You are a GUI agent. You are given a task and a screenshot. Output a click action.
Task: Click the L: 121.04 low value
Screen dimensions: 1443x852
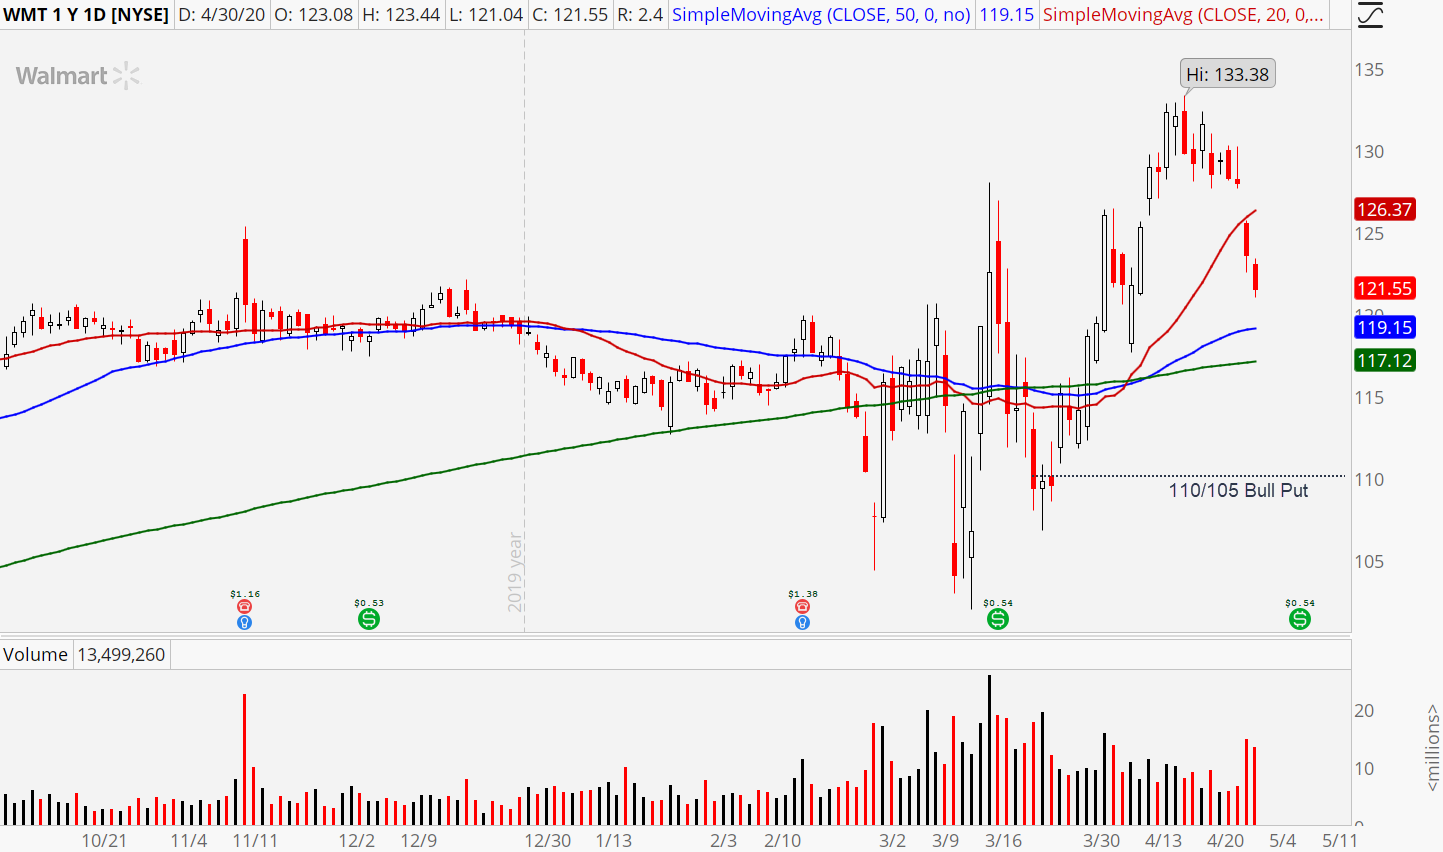[486, 15]
